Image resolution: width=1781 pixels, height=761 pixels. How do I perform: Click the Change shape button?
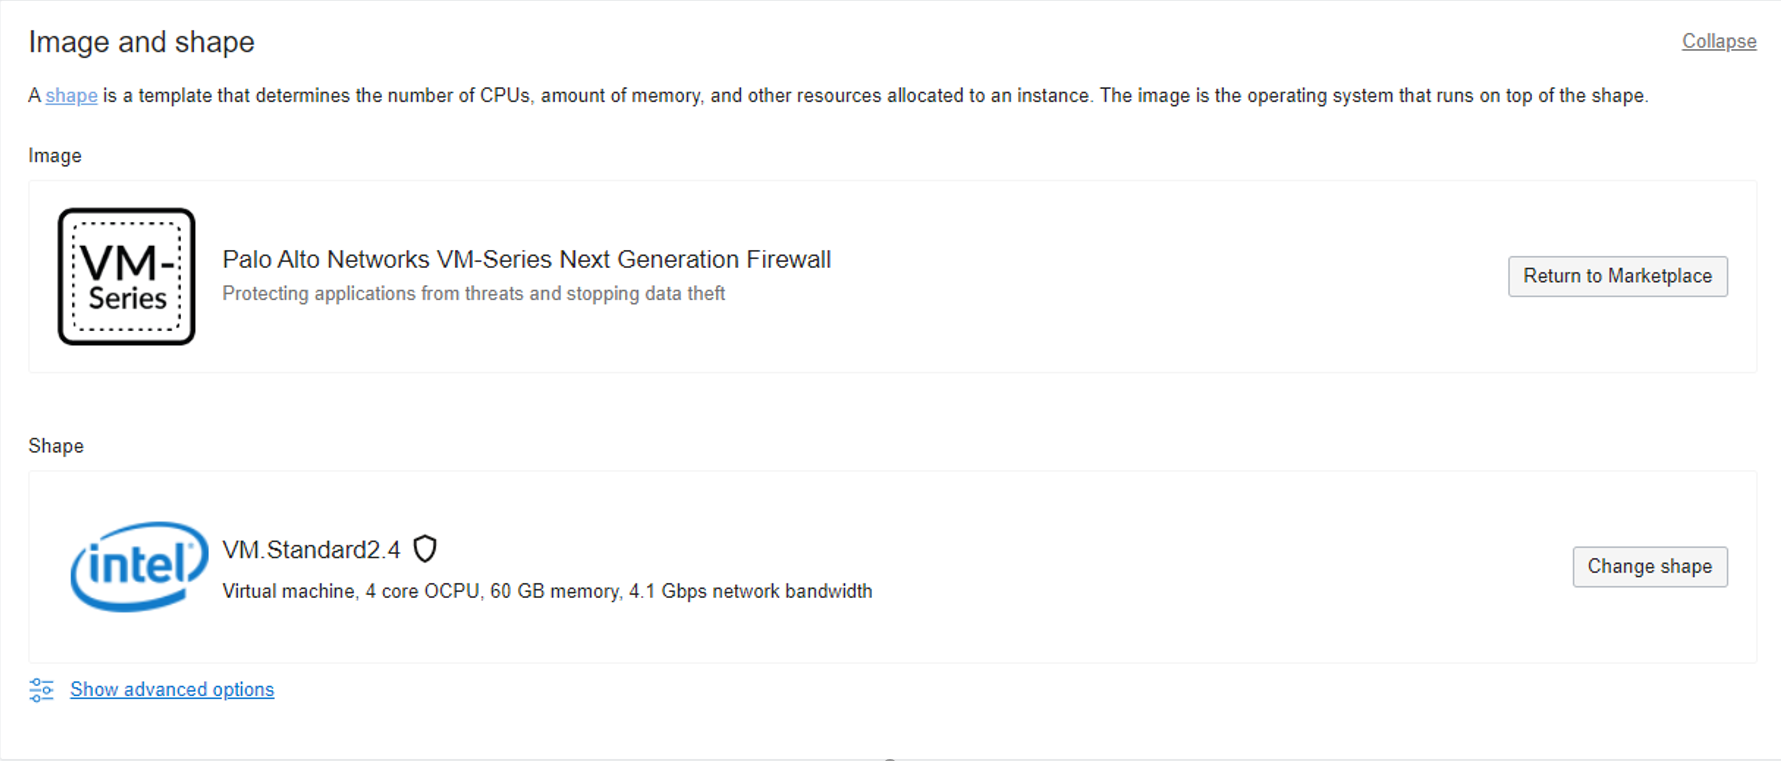pyautogui.click(x=1649, y=567)
